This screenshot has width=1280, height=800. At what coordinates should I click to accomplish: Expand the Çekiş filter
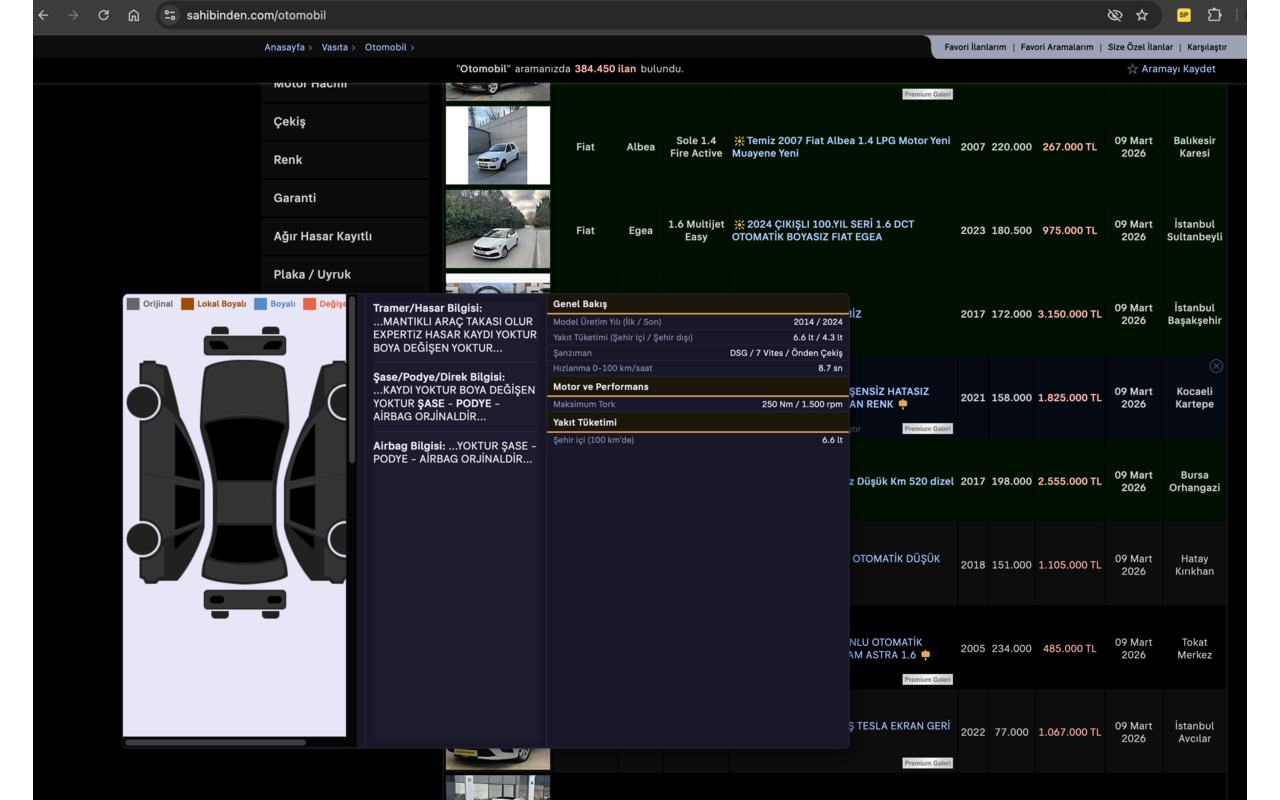pos(345,122)
